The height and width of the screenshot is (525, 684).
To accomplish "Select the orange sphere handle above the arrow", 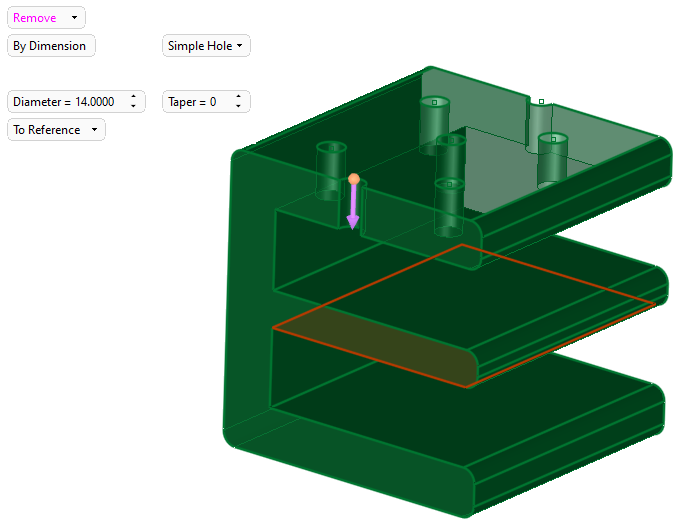I will tap(353, 179).
